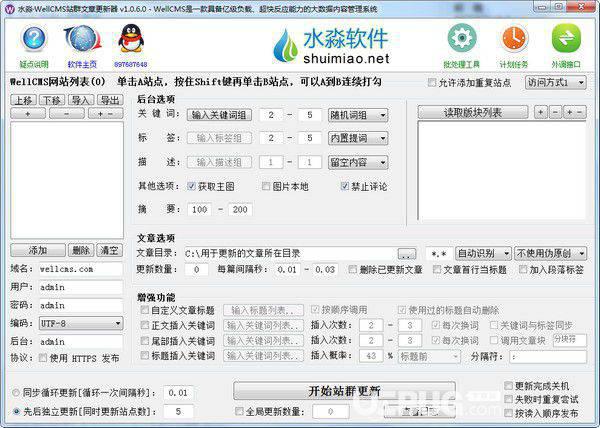Click the QQ penguin contact icon

click(130, 39)
